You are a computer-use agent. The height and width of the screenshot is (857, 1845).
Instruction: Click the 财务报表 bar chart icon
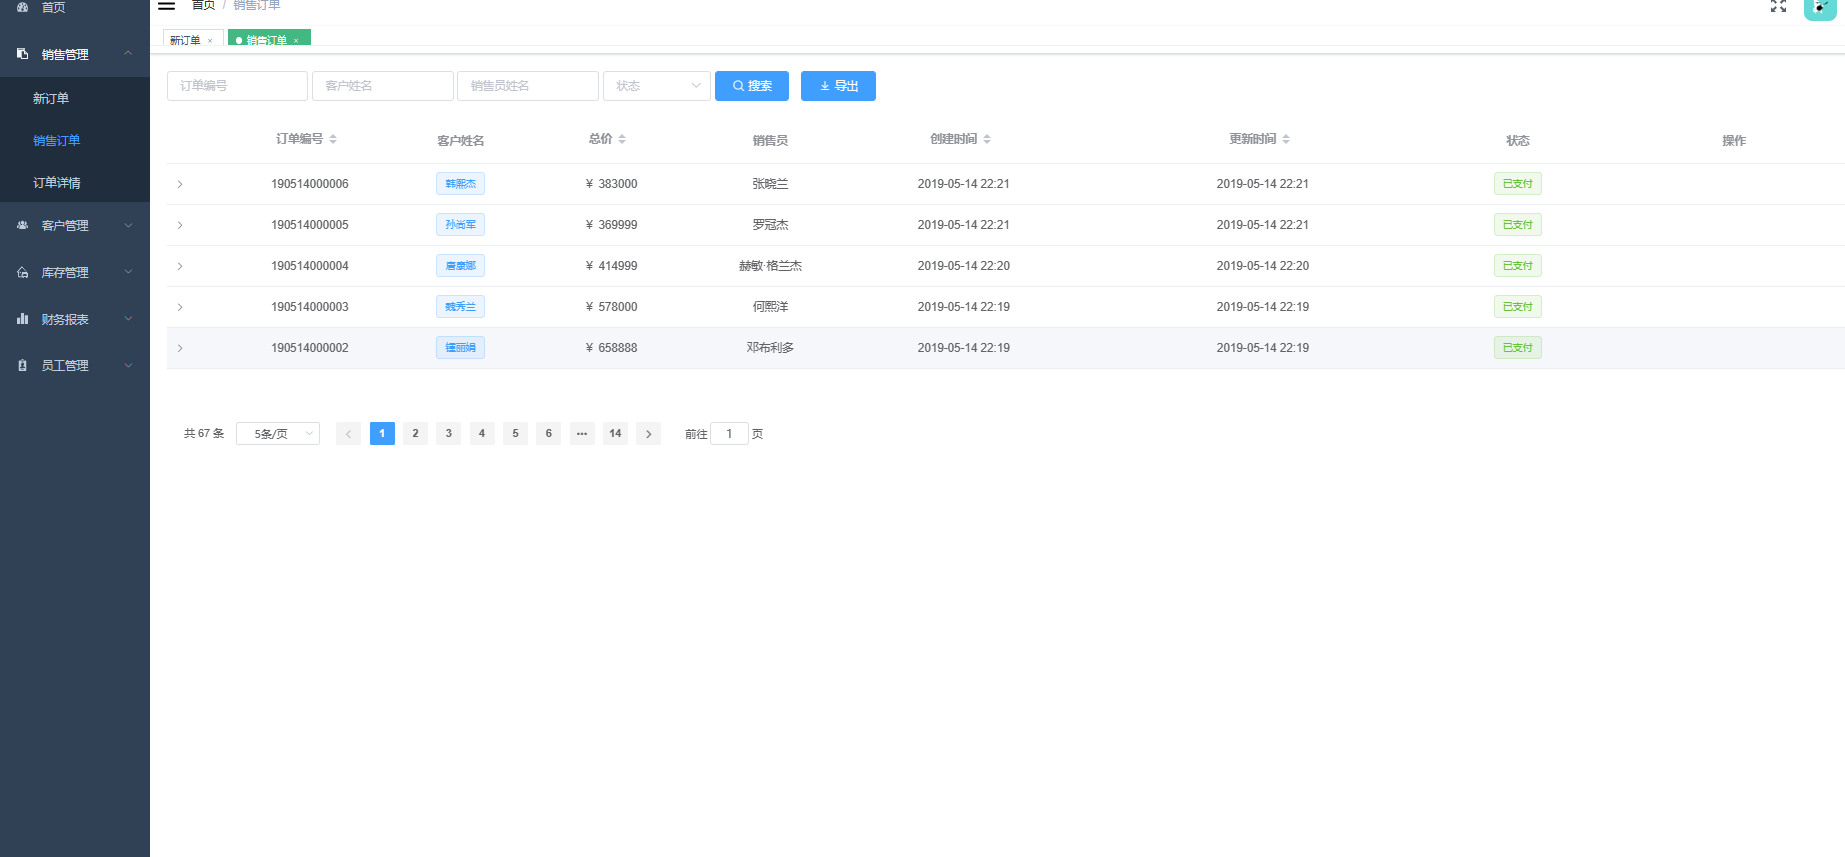click(x=23, y=319)
